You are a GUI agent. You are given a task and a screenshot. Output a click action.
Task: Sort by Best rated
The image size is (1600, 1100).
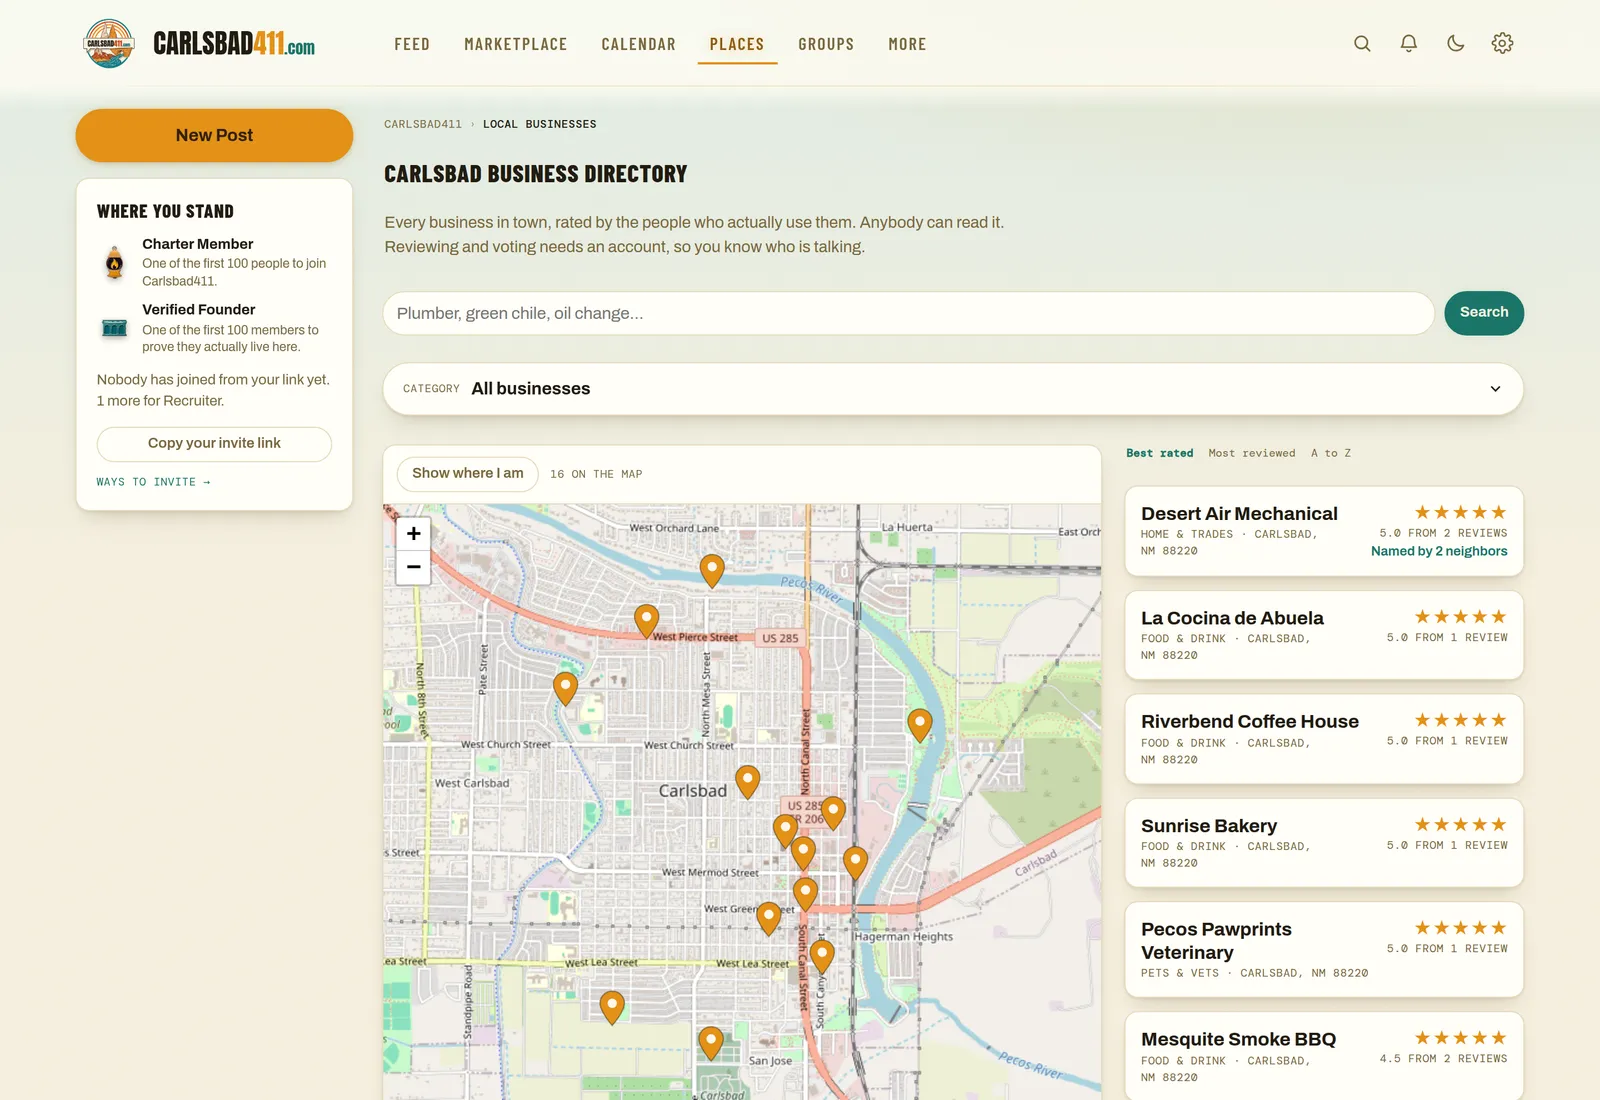[1160, 453]
